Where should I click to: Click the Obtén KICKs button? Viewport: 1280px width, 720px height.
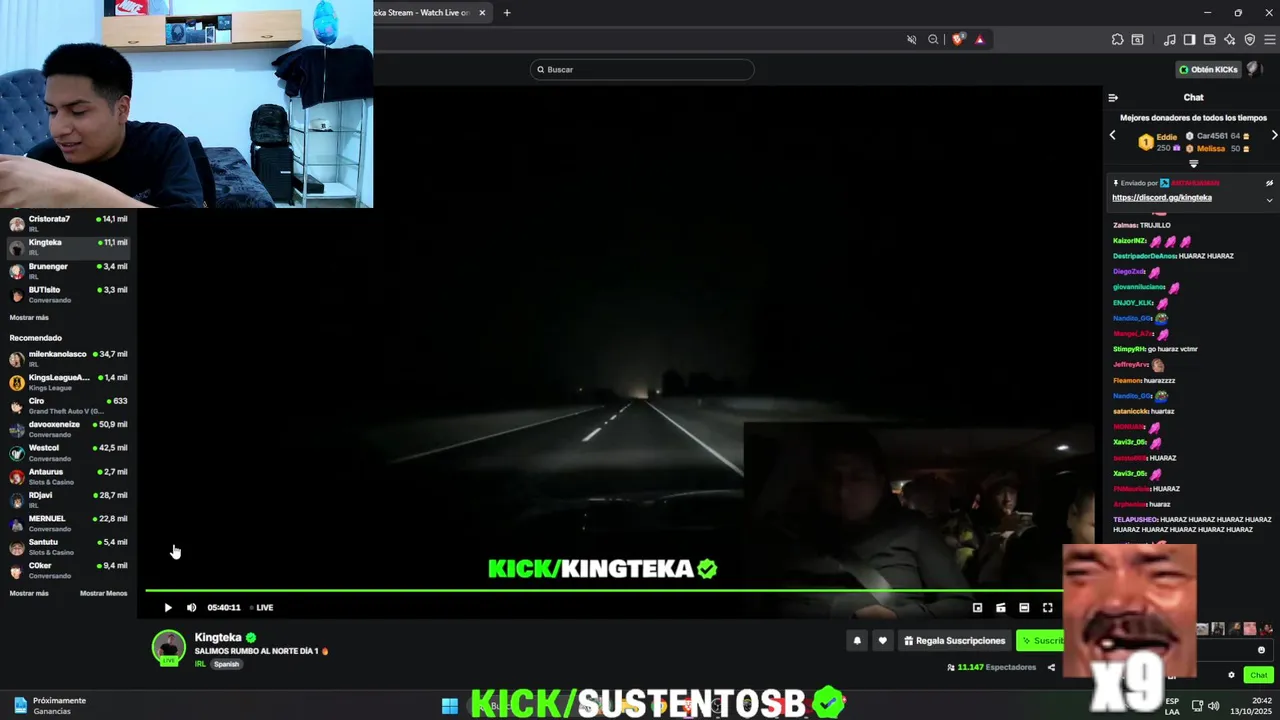click(x=1209, y=70)
